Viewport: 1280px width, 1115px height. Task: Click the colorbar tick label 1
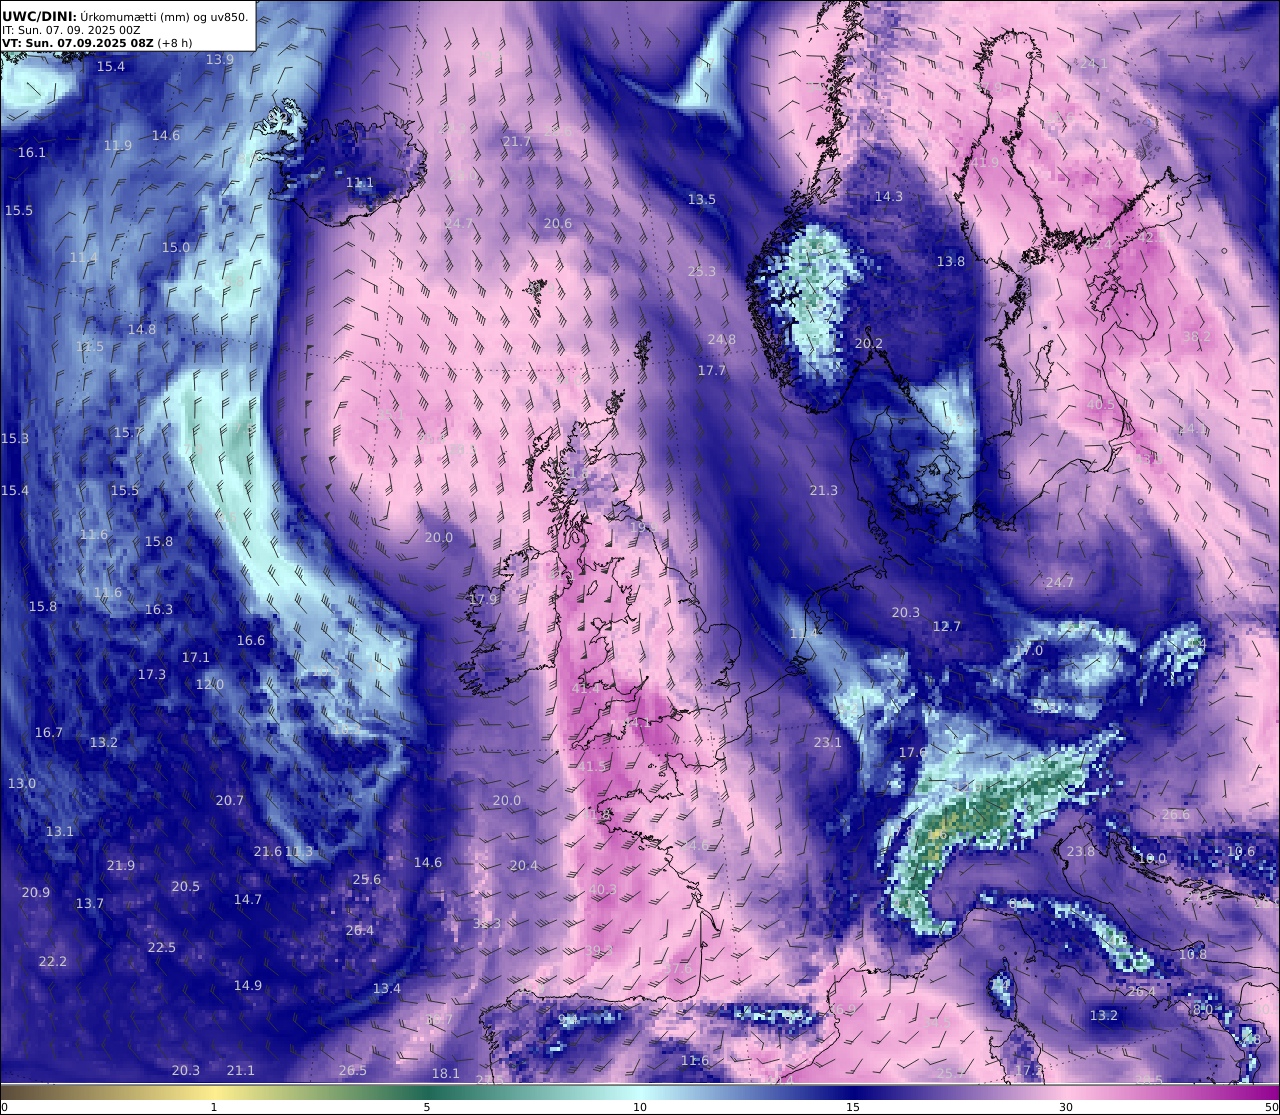click(x=214, y=1107)
